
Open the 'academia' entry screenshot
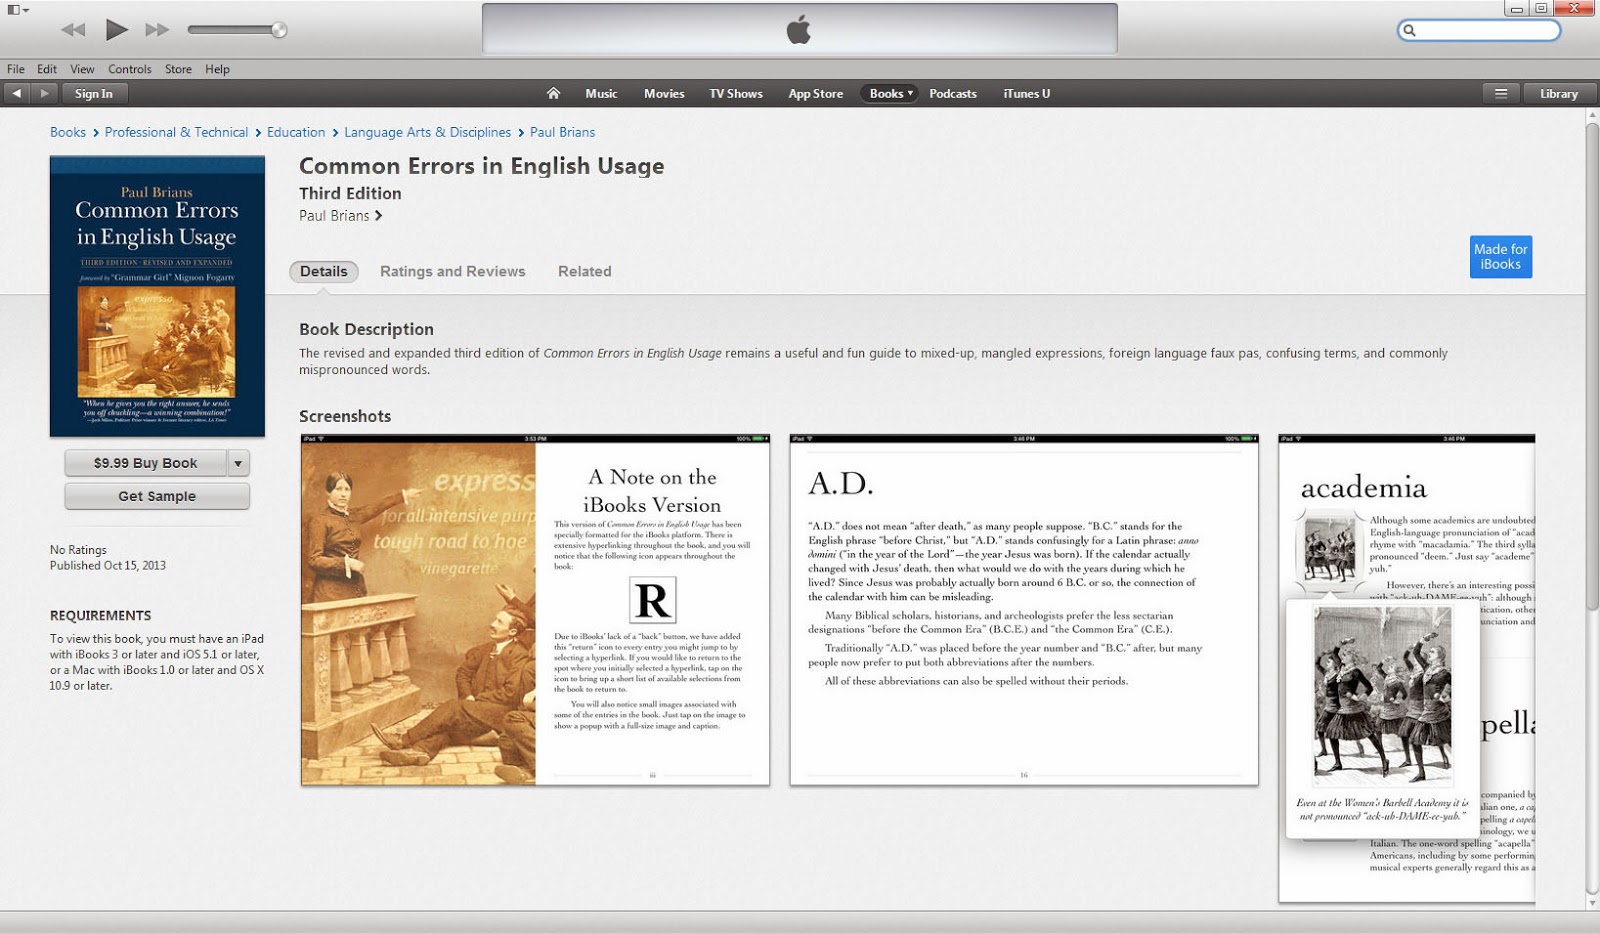pos(1406,668)
